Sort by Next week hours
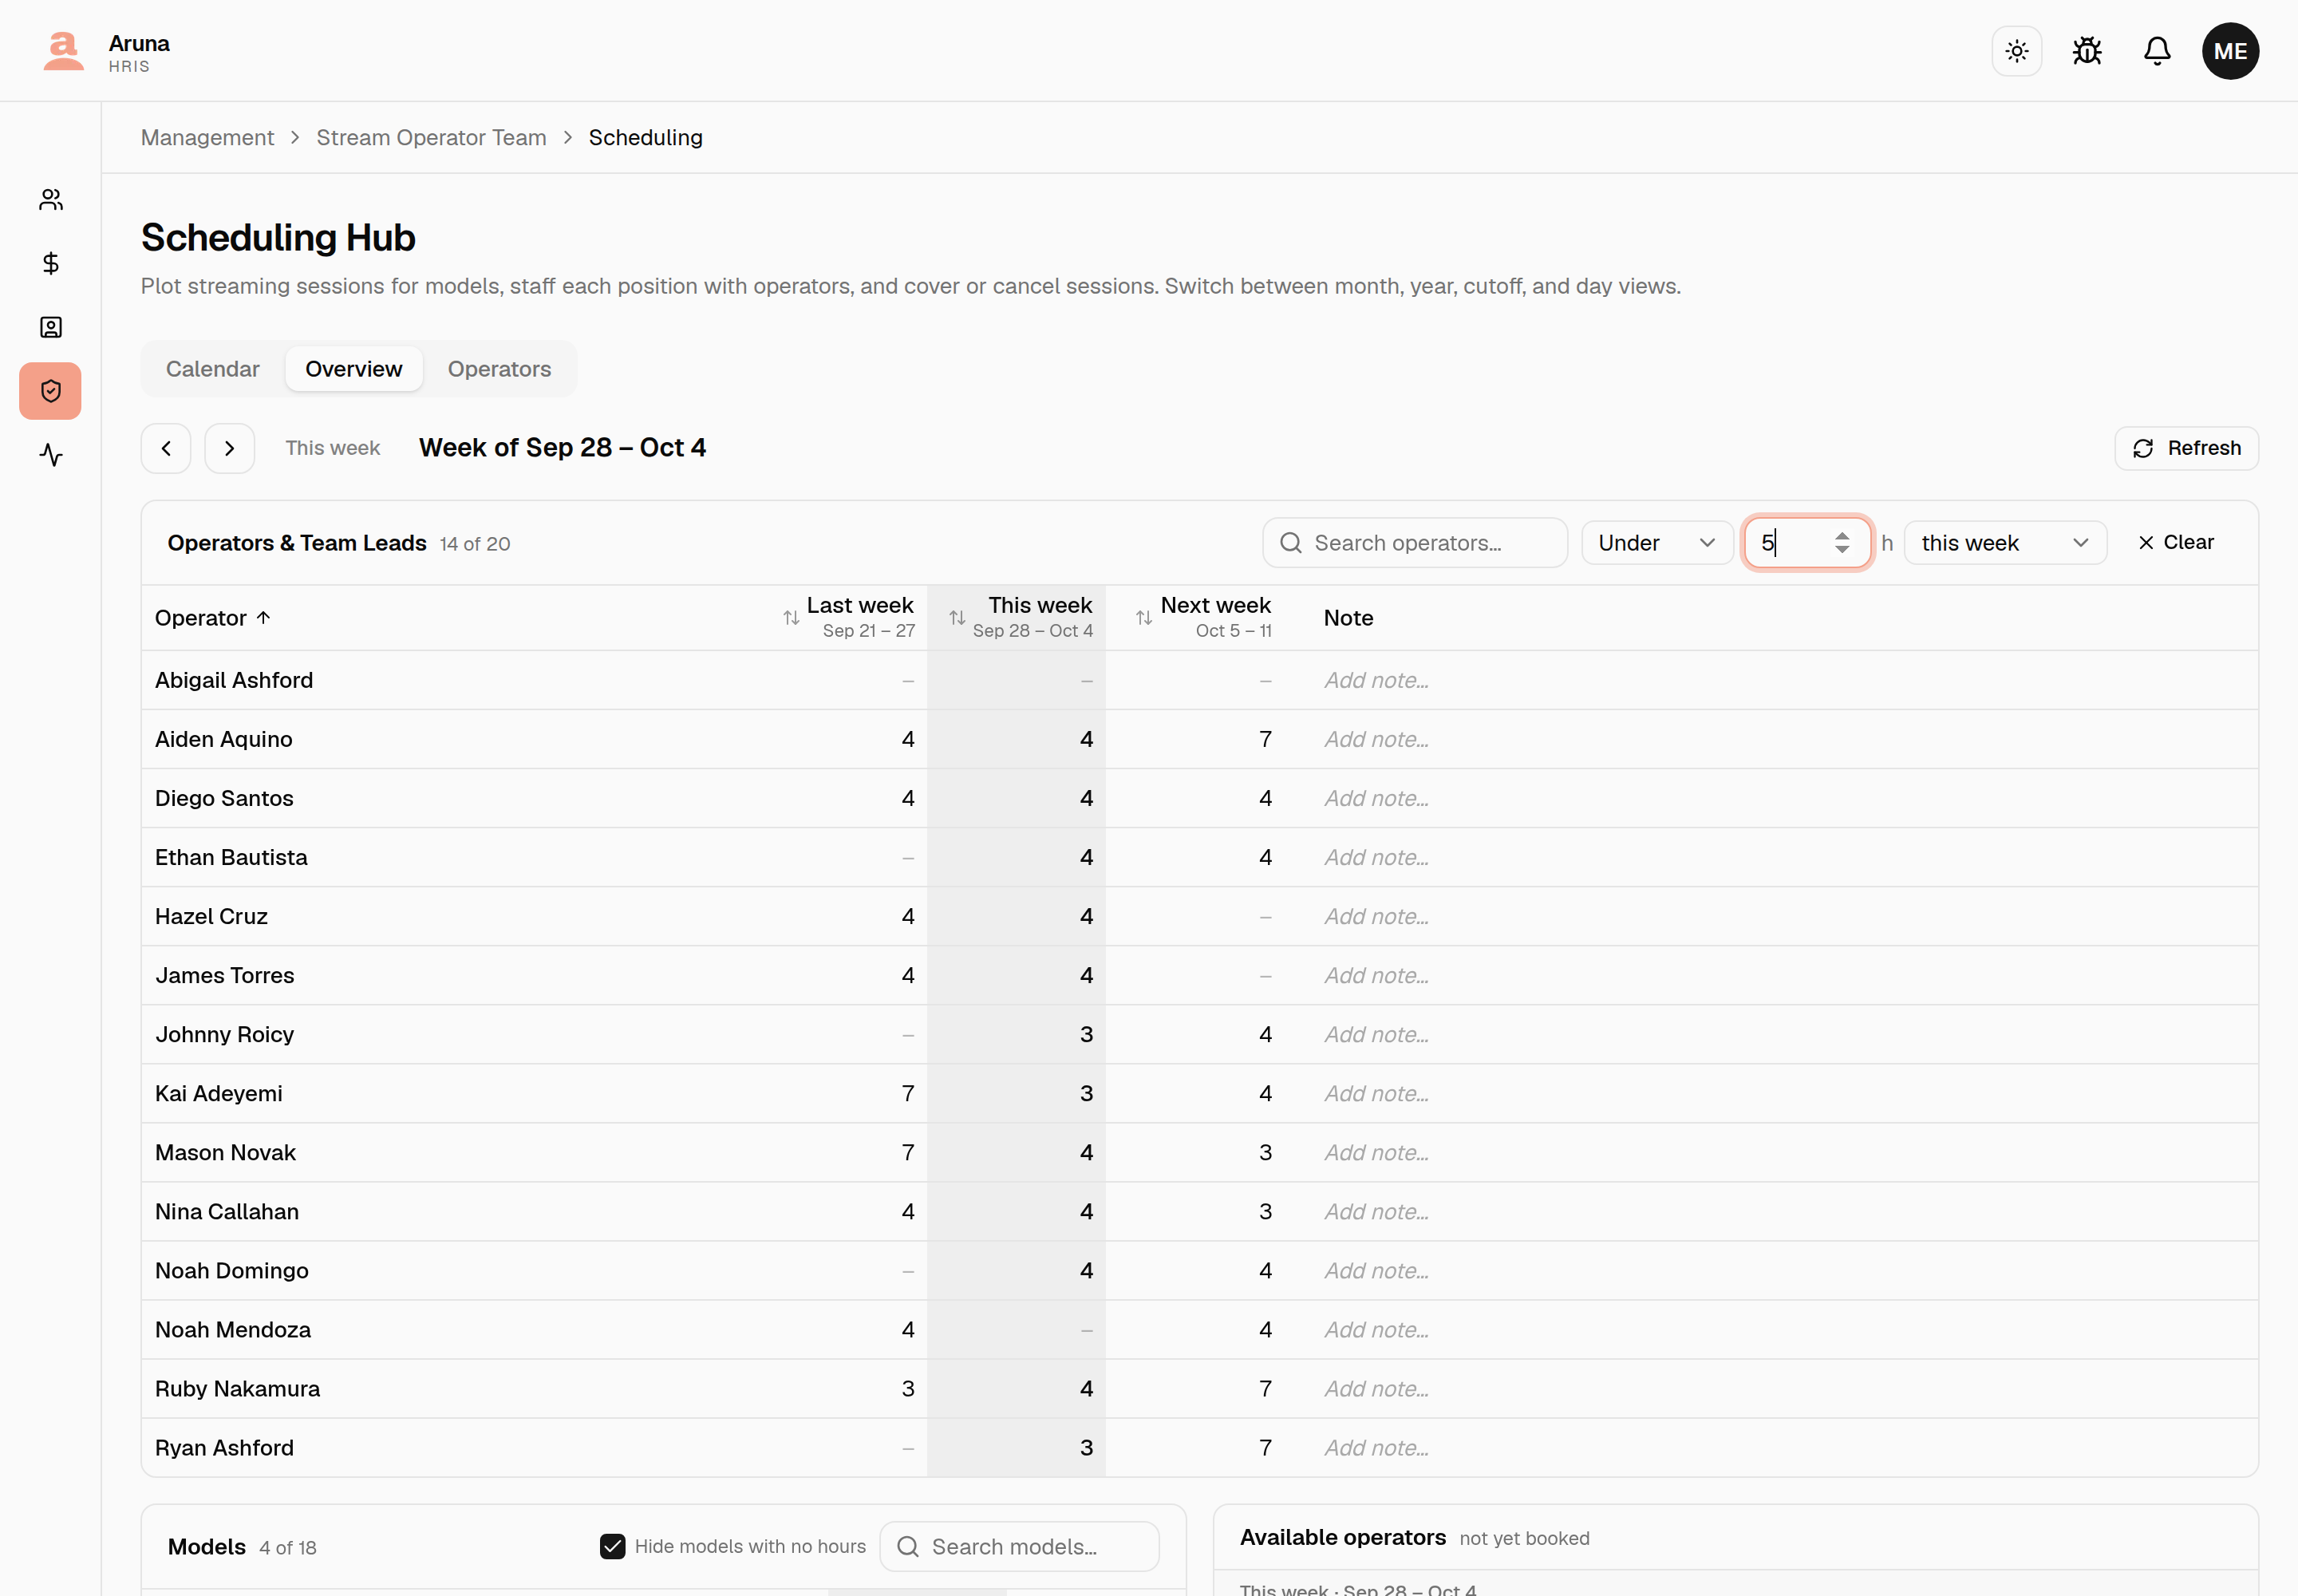The image size is (2298, 1596). coord(1203,617)
